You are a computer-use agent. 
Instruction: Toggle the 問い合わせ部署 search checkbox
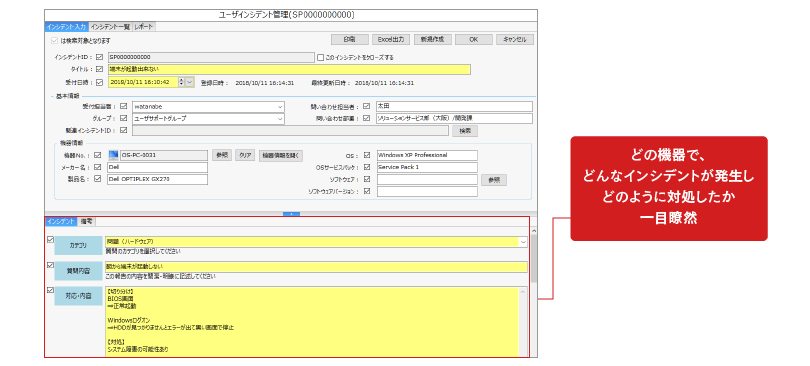coord(367,118)
